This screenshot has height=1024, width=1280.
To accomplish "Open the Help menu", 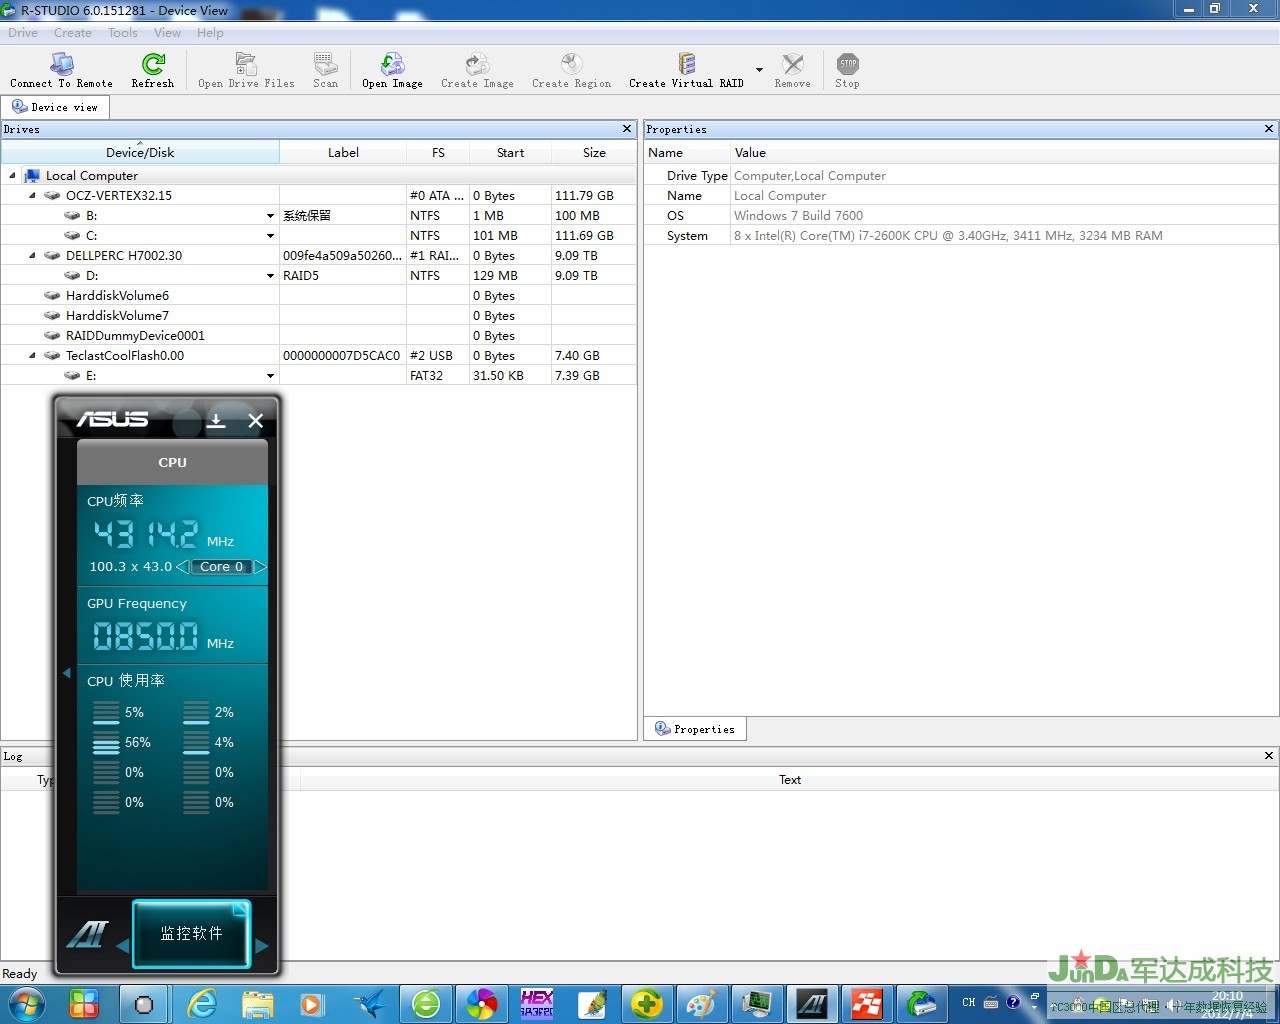I will [x=210, y=33].
